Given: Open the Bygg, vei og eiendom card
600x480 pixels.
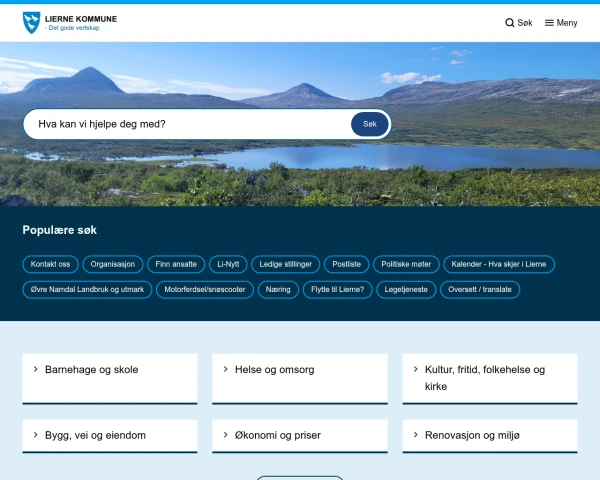Looking at the screenshot, I should (x=110, y=436).
